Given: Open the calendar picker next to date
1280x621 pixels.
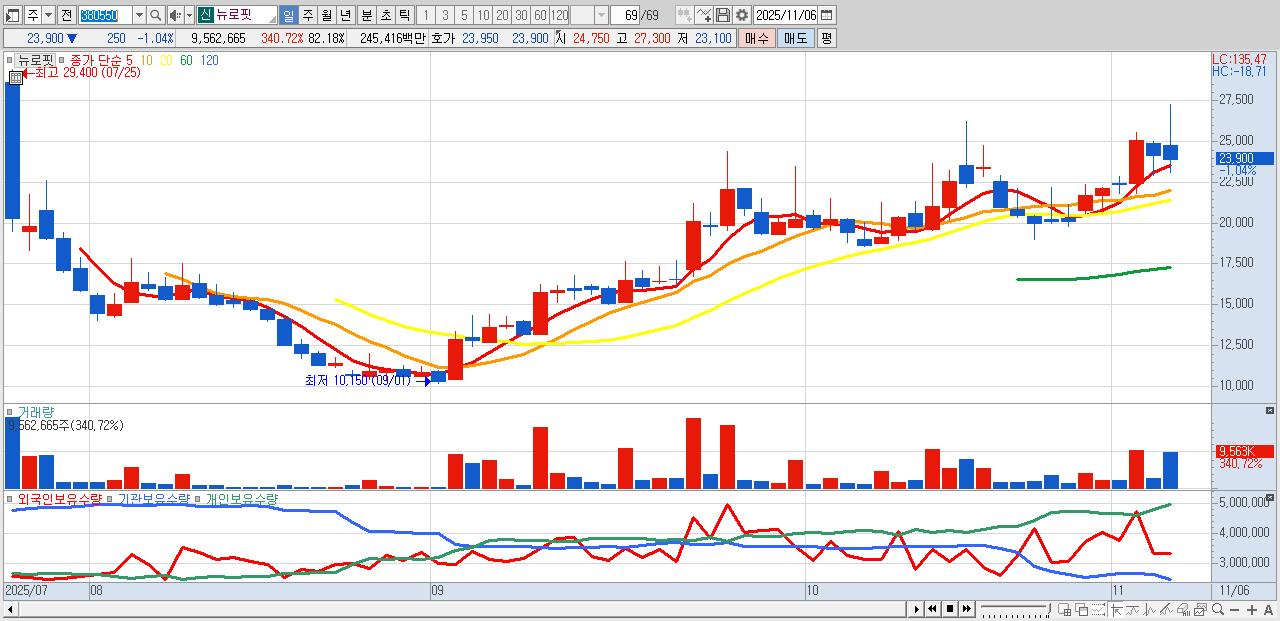Looking at the screenshot, I should pyautogui.click(x=826, y=15).
